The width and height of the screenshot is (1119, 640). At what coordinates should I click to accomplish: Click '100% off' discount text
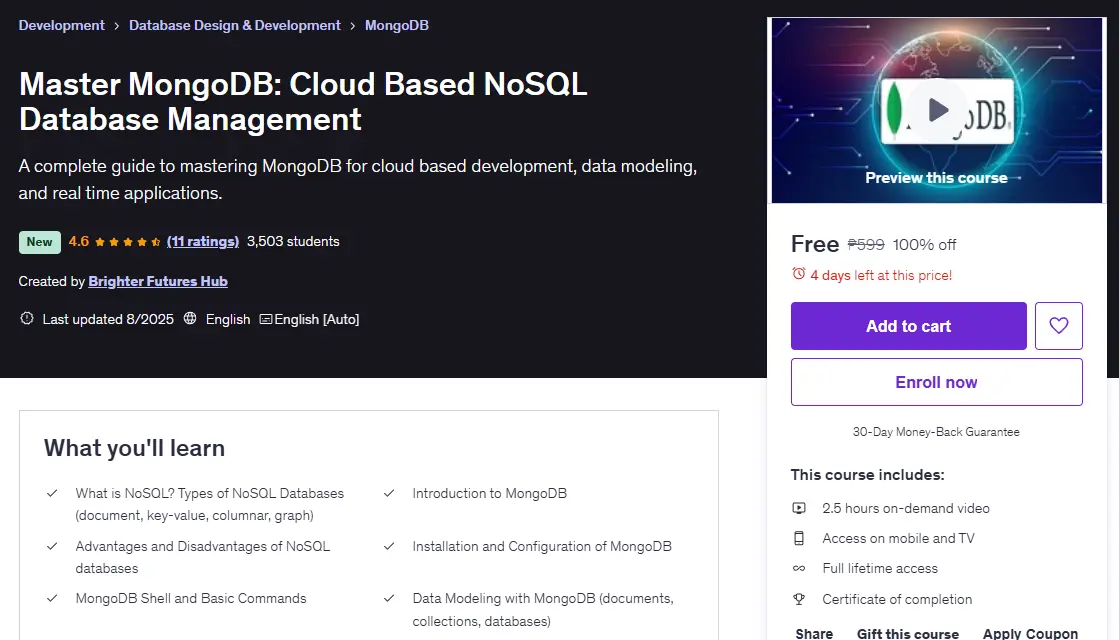(x=924, y=245)
